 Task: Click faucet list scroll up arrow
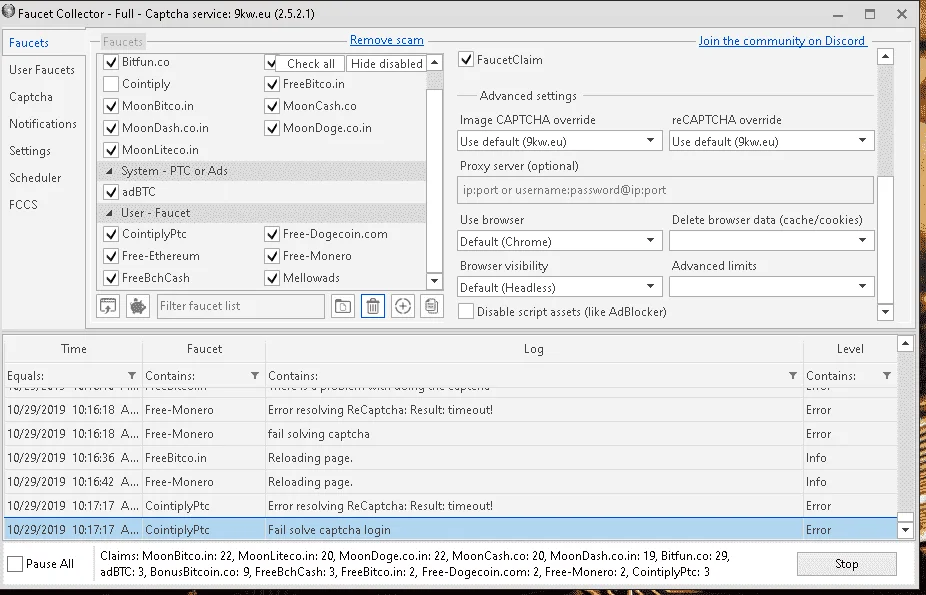pyautogui.click(x=435, y=63)
